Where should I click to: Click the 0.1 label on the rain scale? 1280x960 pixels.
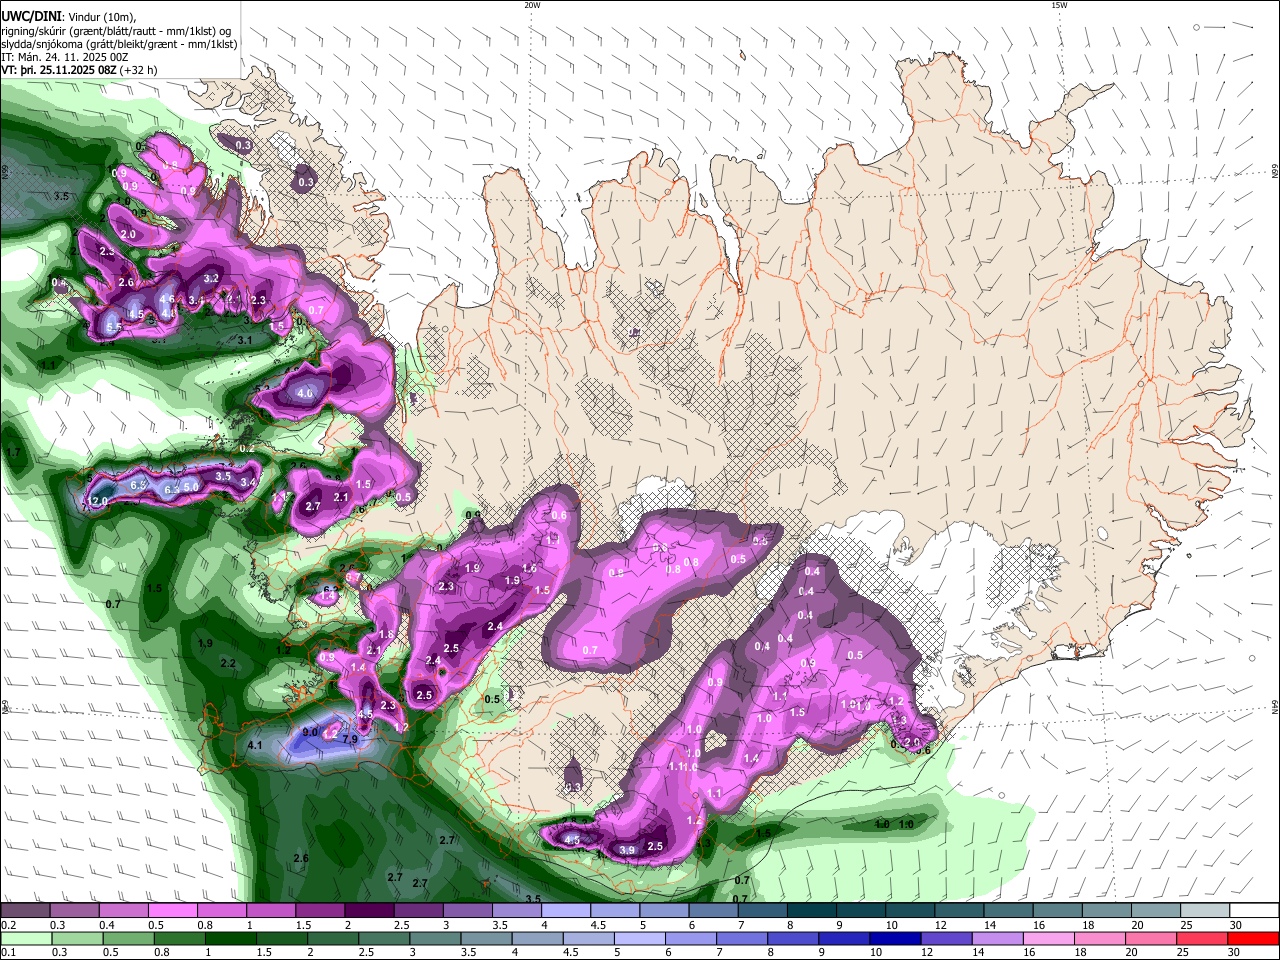9,953
